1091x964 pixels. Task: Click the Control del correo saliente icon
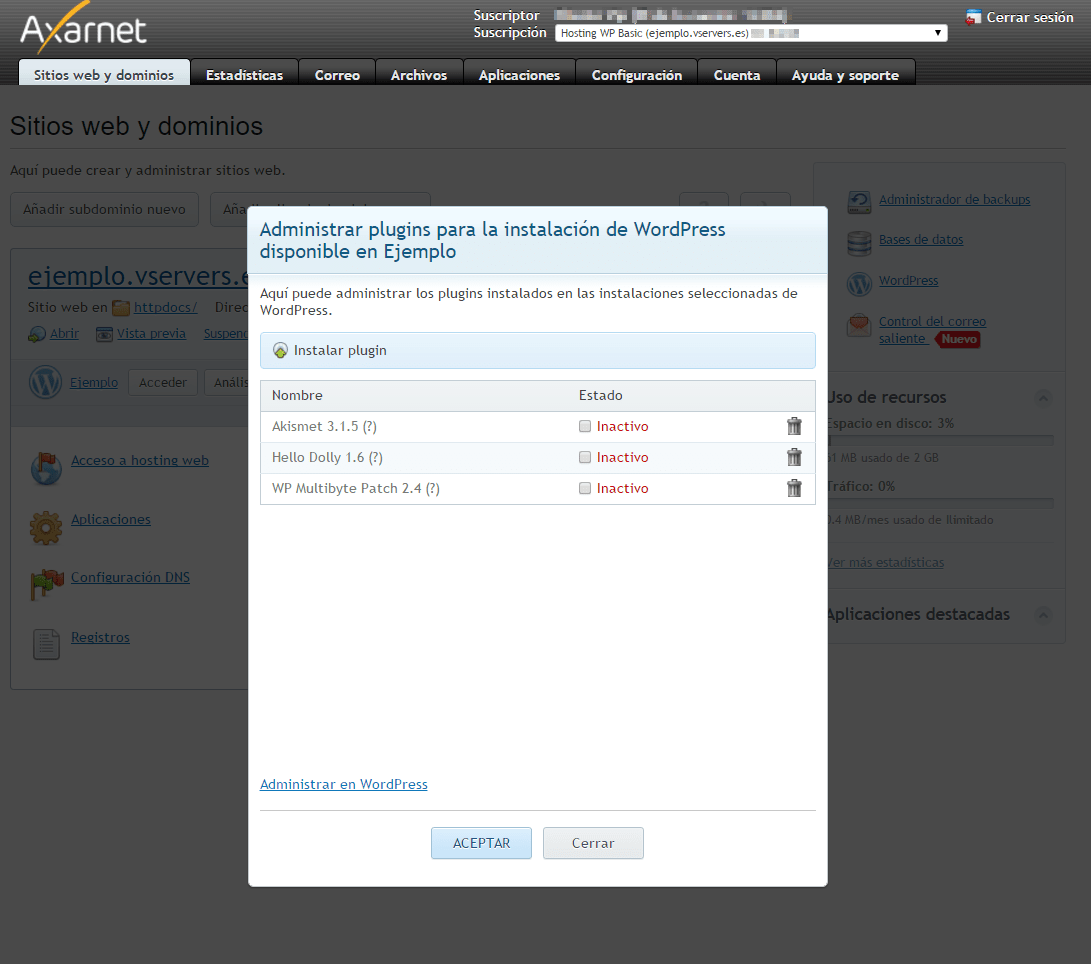(x=859, y=325)
